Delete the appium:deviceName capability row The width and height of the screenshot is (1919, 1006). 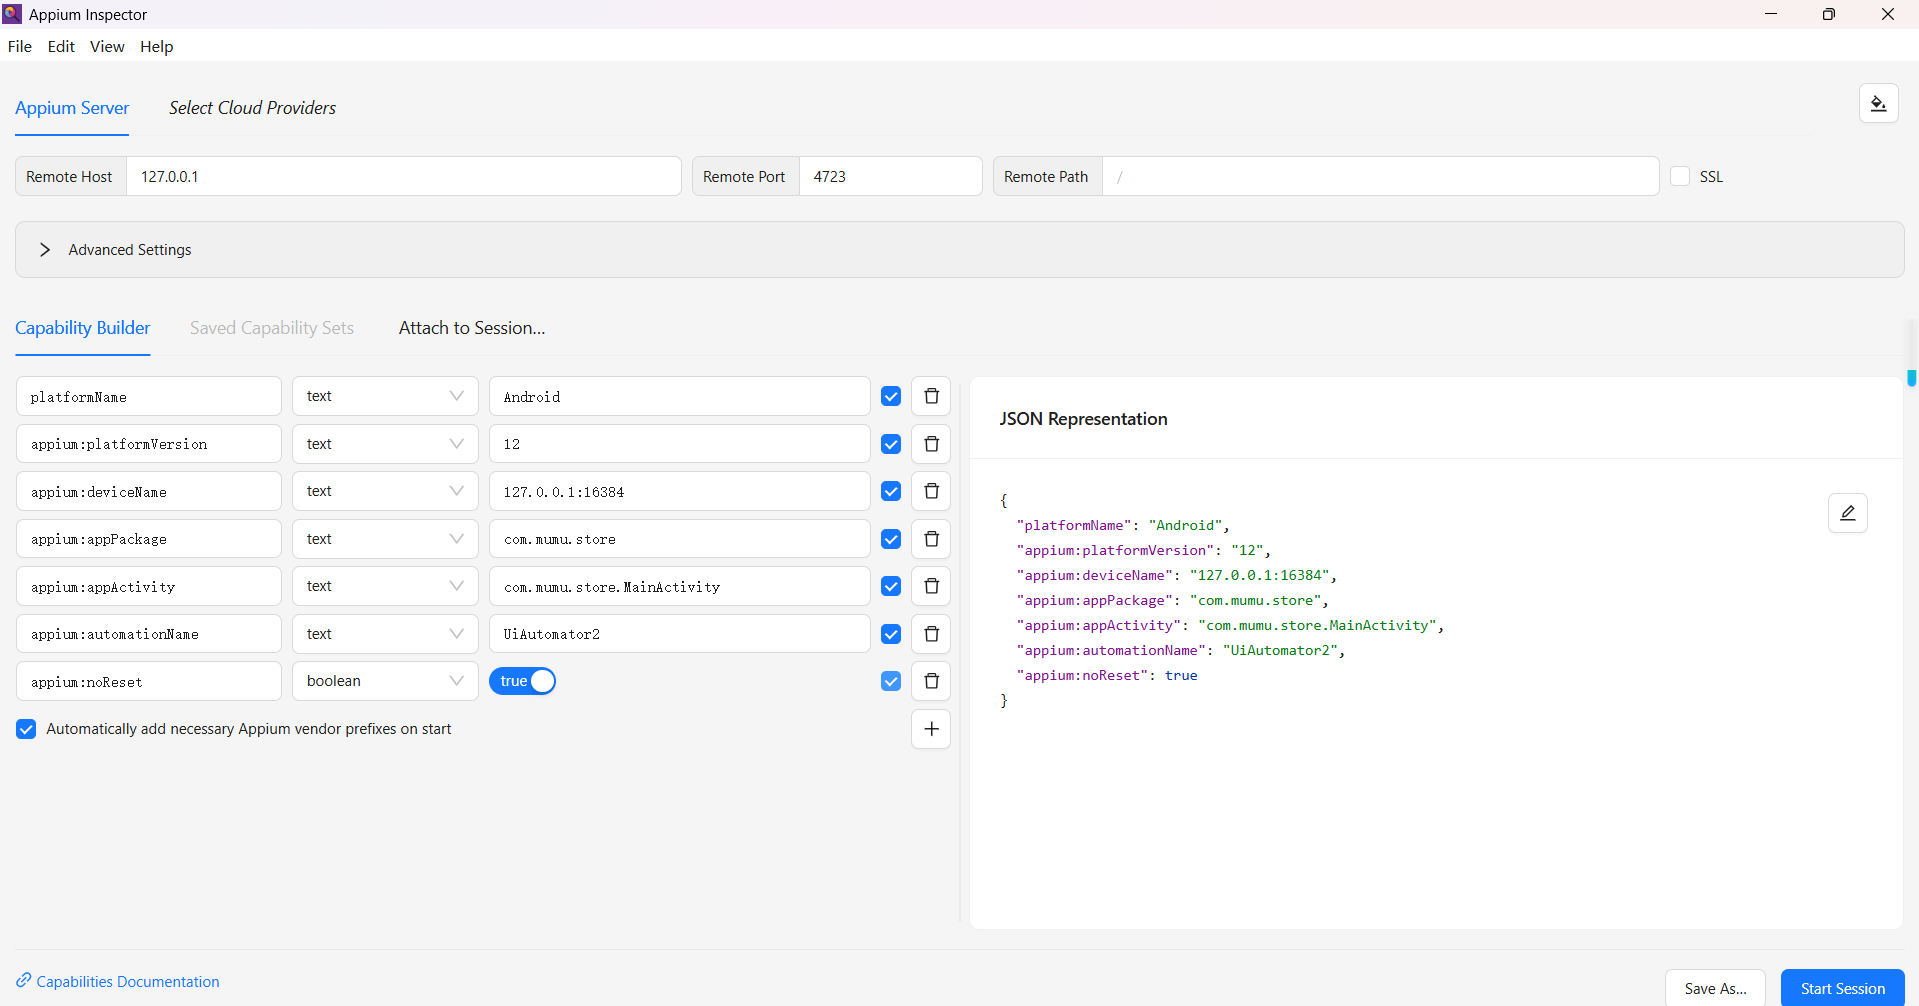pos(931,491)
